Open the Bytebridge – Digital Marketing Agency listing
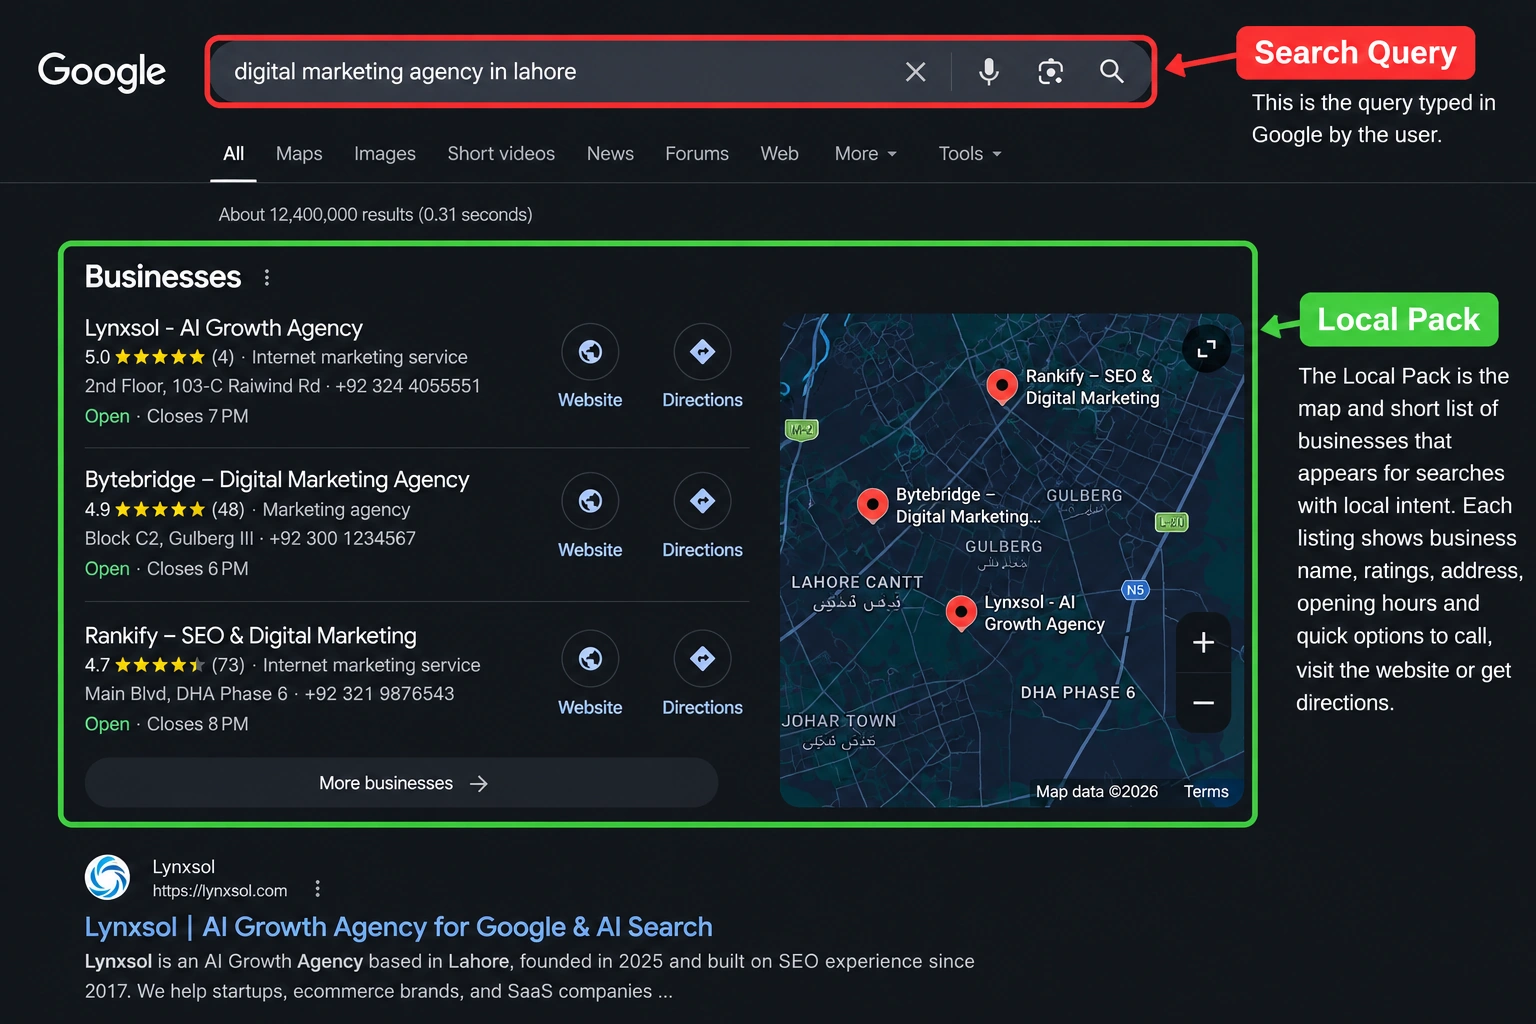This screenshot has width=1536, height=1024. [277, 480]
